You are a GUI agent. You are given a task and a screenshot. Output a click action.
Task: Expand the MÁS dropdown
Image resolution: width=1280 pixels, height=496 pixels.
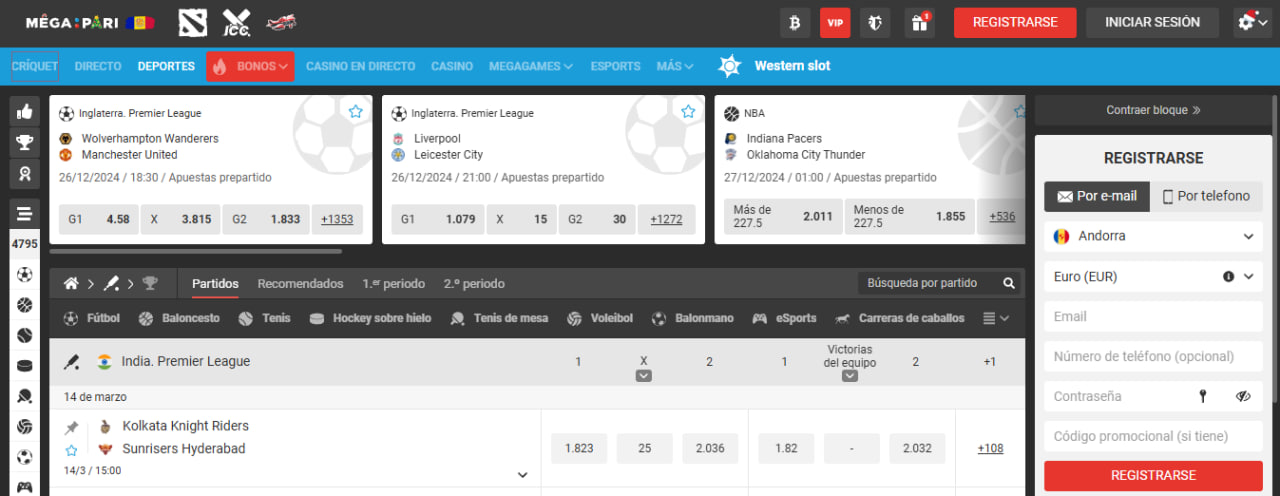675,66
